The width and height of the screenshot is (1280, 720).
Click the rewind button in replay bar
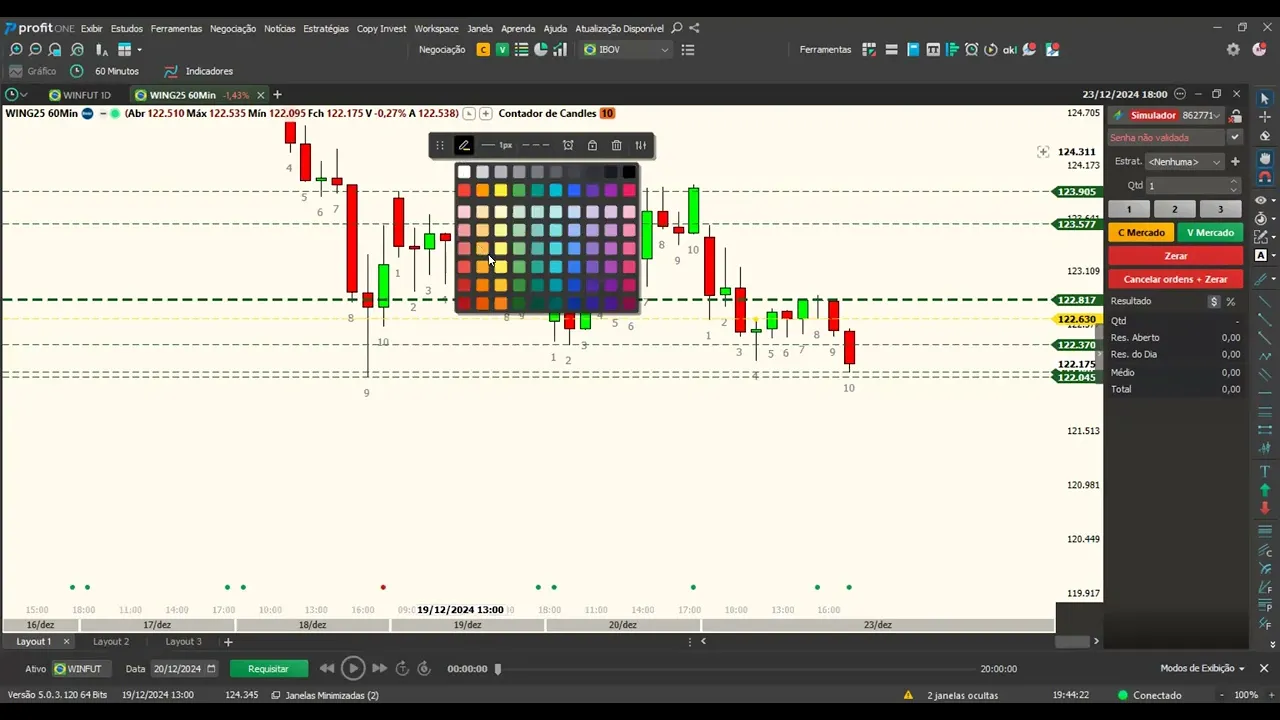[327, 668]
